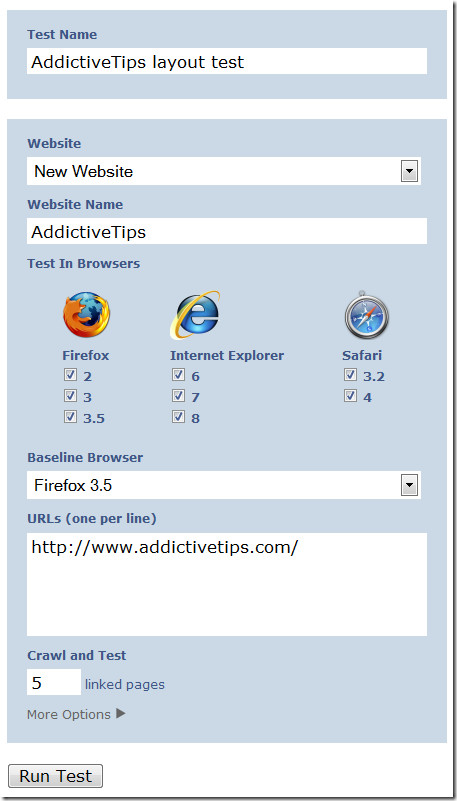457x801 pixels.
Task: Open the Website dropdown showing New Website
Action: tap(224, 171)
